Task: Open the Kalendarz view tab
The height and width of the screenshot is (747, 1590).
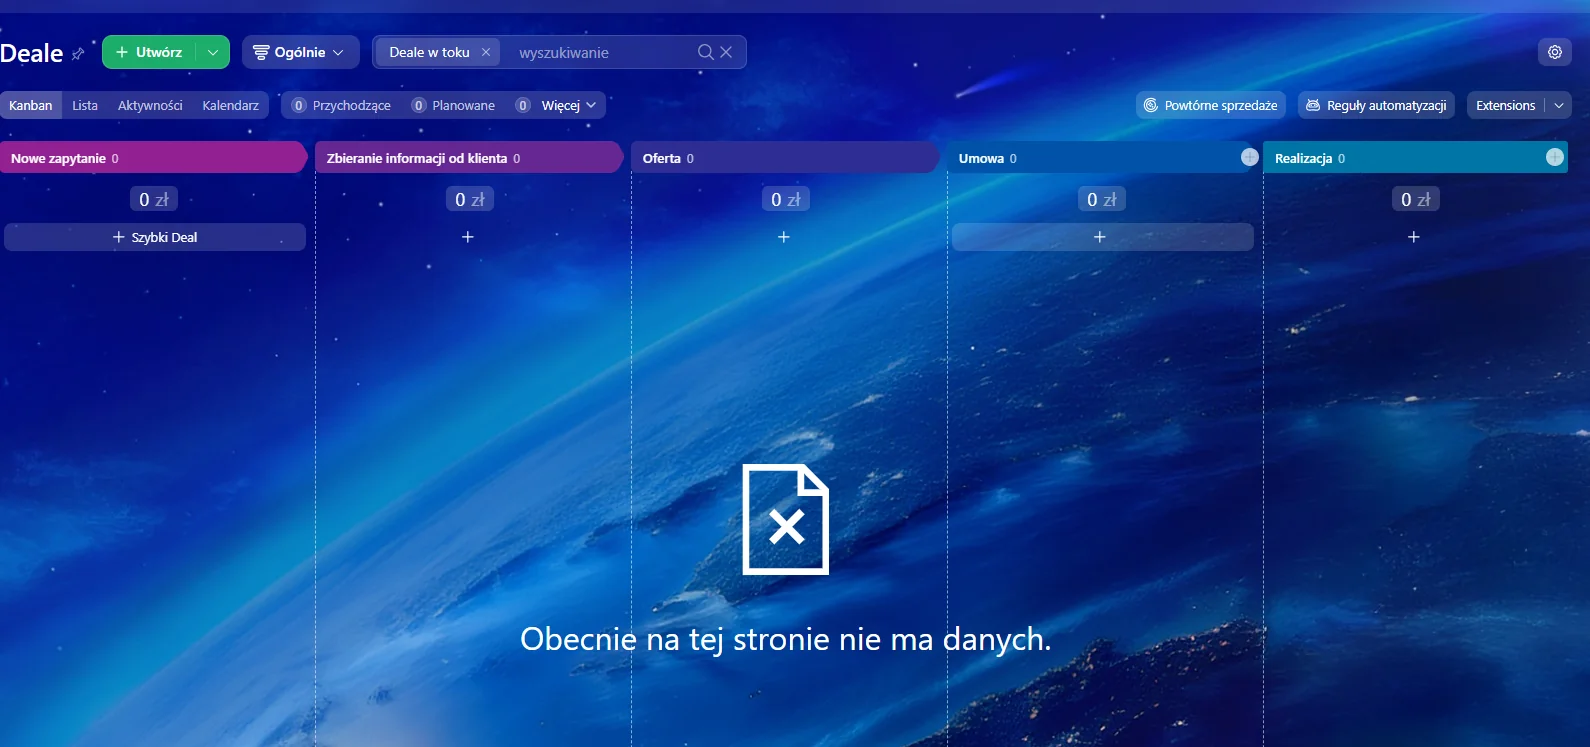Action: [231, 105]
